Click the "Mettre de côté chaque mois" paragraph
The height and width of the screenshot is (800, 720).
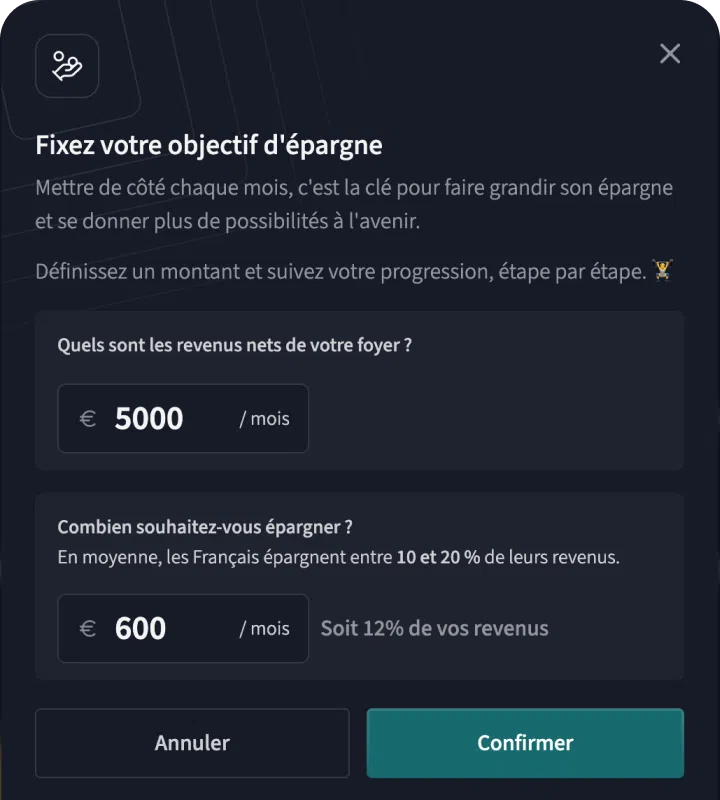[x=354, y=188]
